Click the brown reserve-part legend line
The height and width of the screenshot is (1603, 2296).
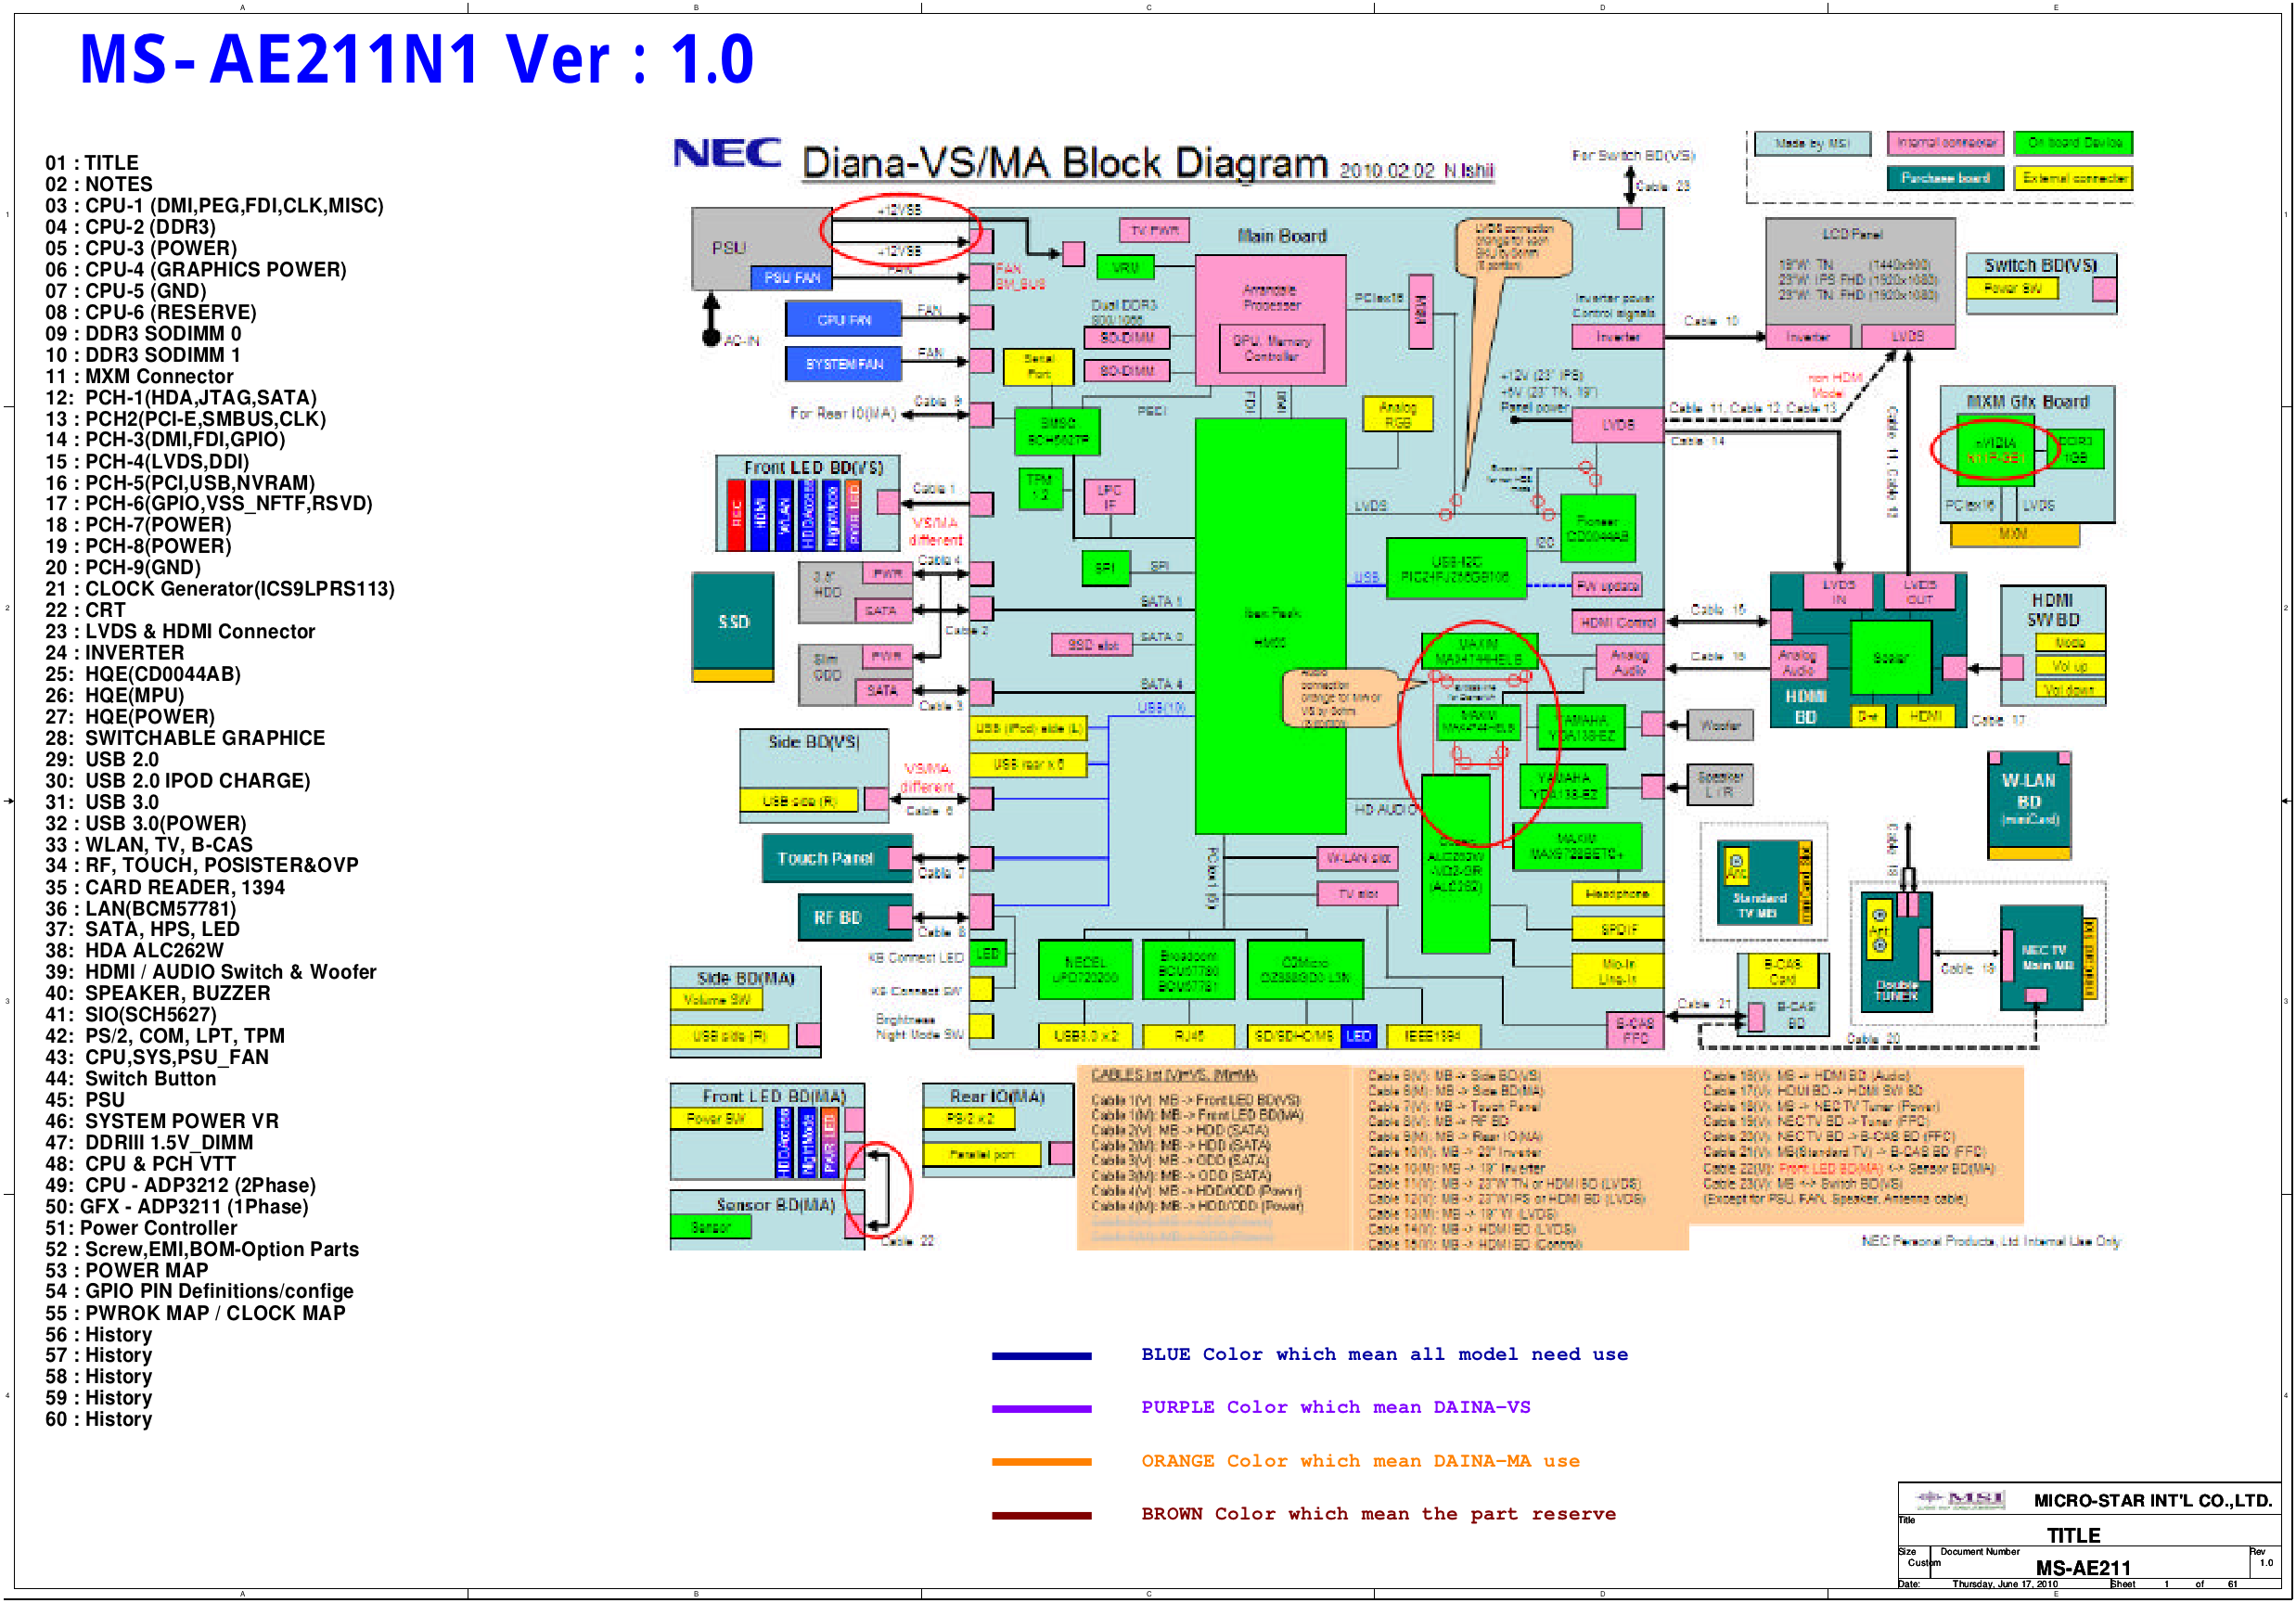click(x=1041, y=1516)
